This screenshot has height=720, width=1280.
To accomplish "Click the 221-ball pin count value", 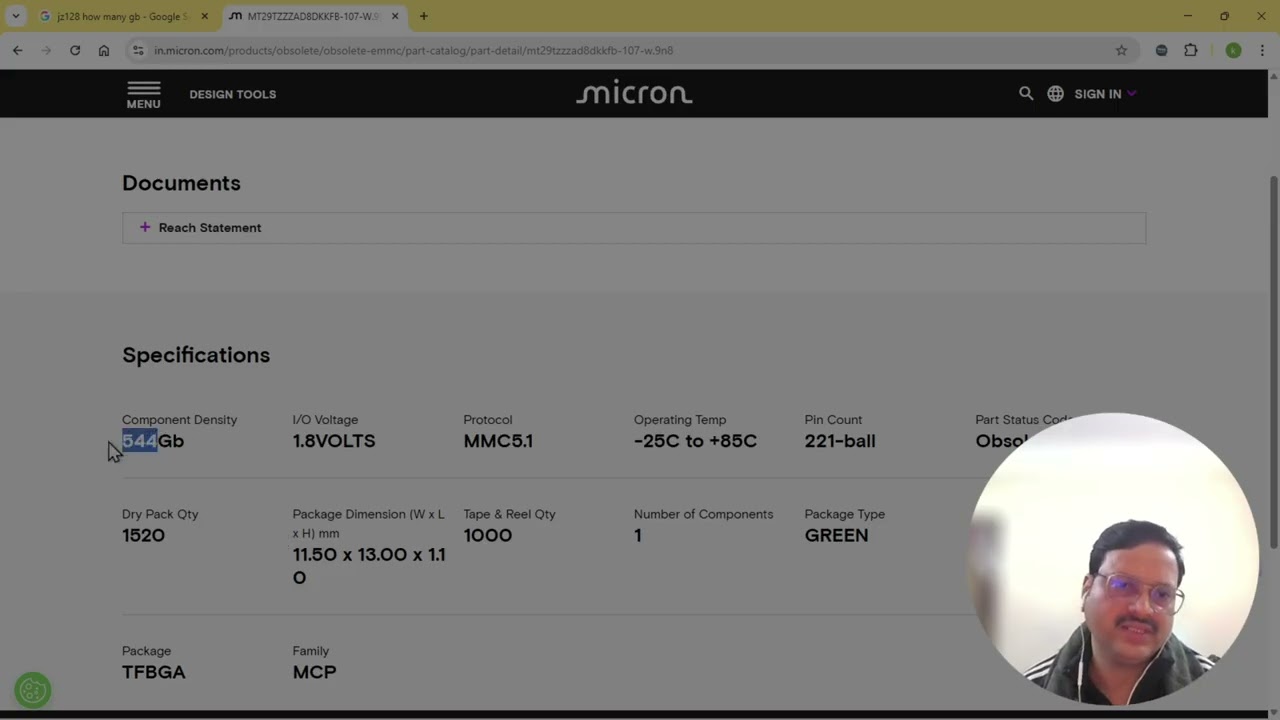I will click(840, 441).
